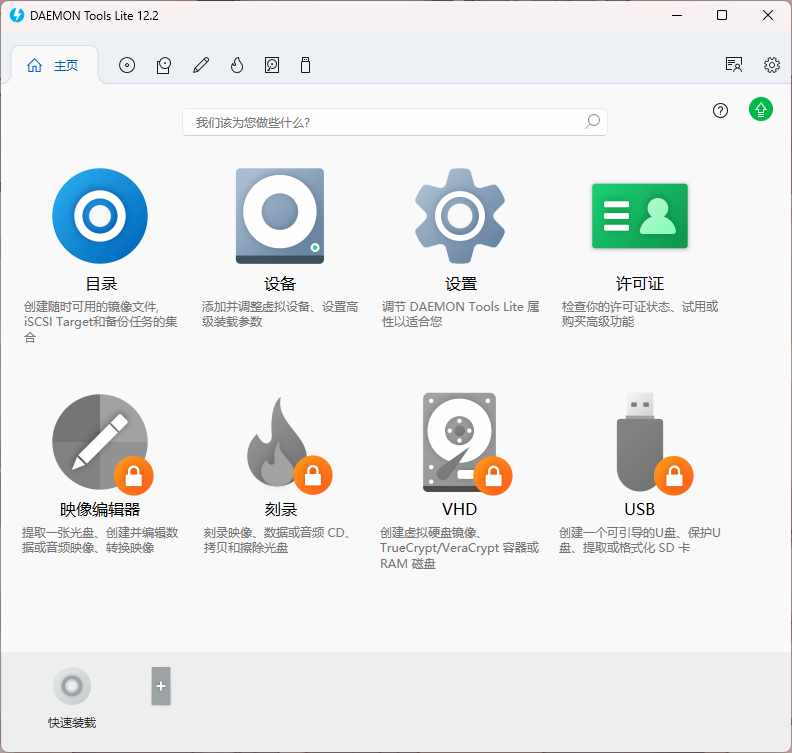Click the help question mark icon

720,110
